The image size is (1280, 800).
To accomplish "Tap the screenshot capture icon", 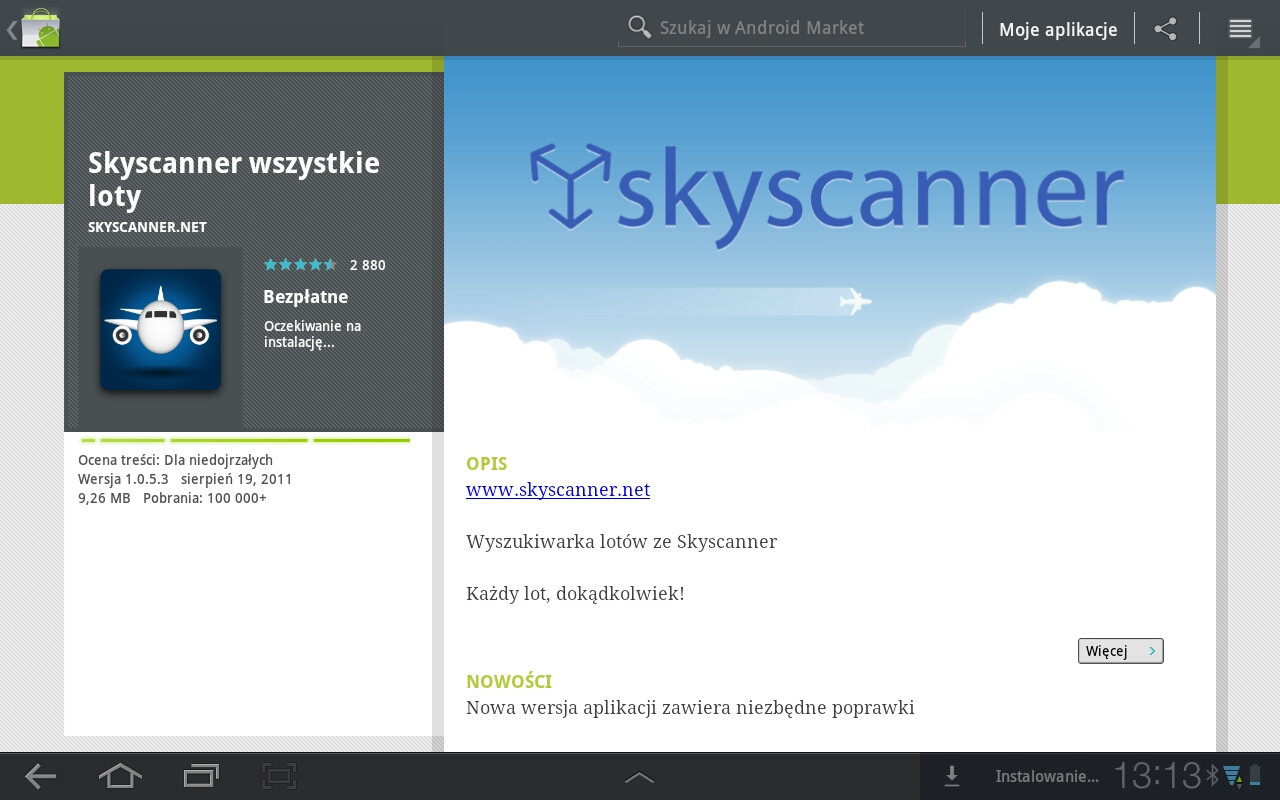I will 279,775.
